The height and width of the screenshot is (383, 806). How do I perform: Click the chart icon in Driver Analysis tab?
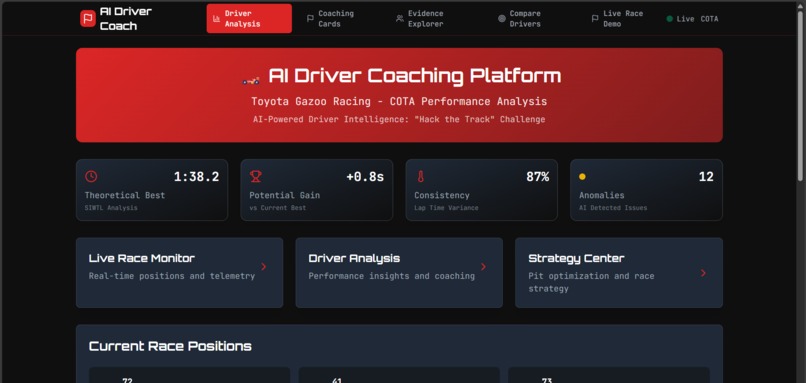click(216, 19)
